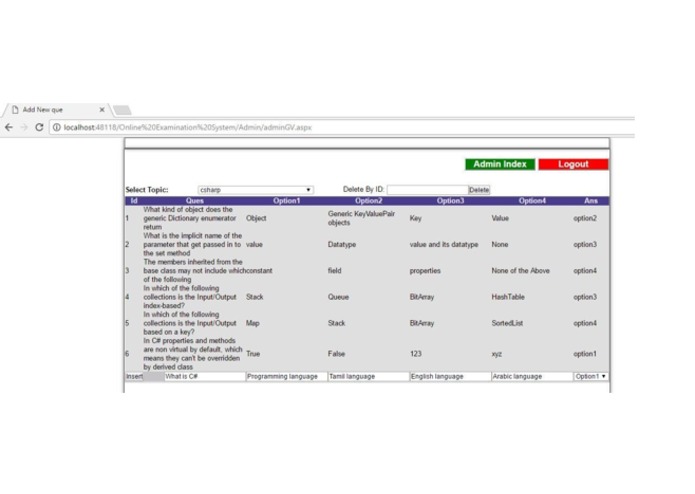Click the True cell in row 6

point(253,354)
